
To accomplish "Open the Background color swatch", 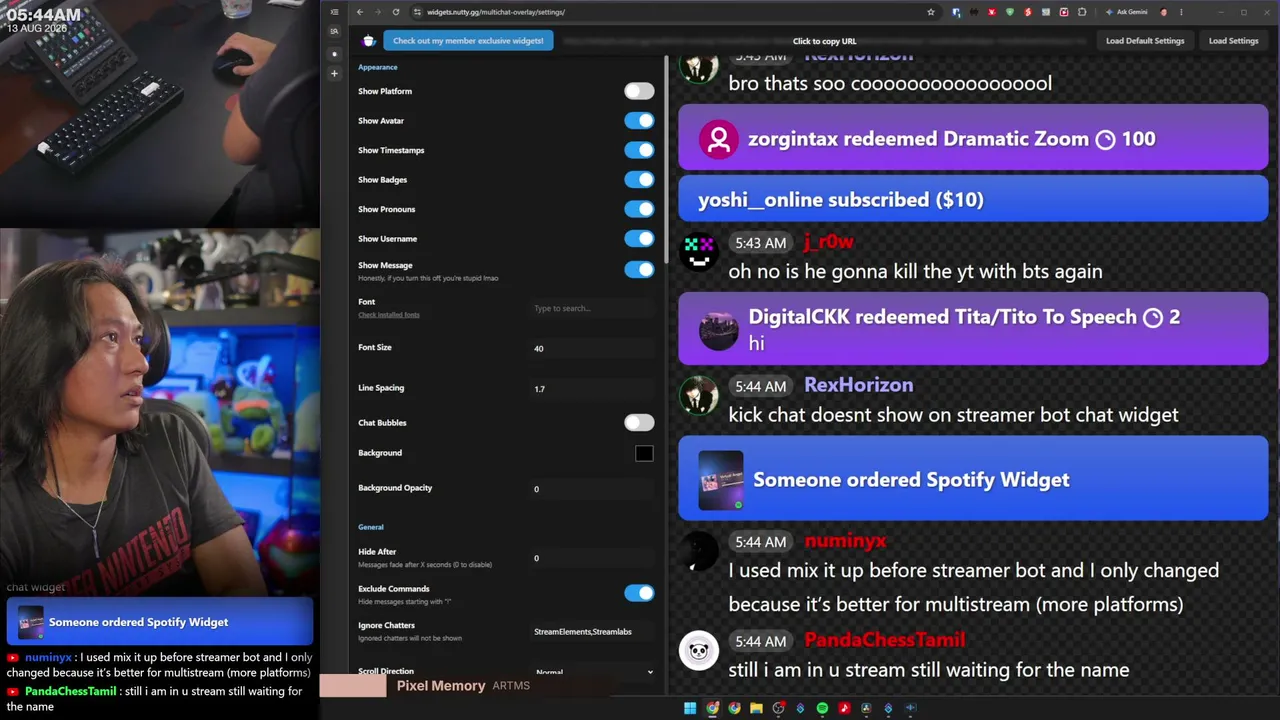I will coord(644,454).
